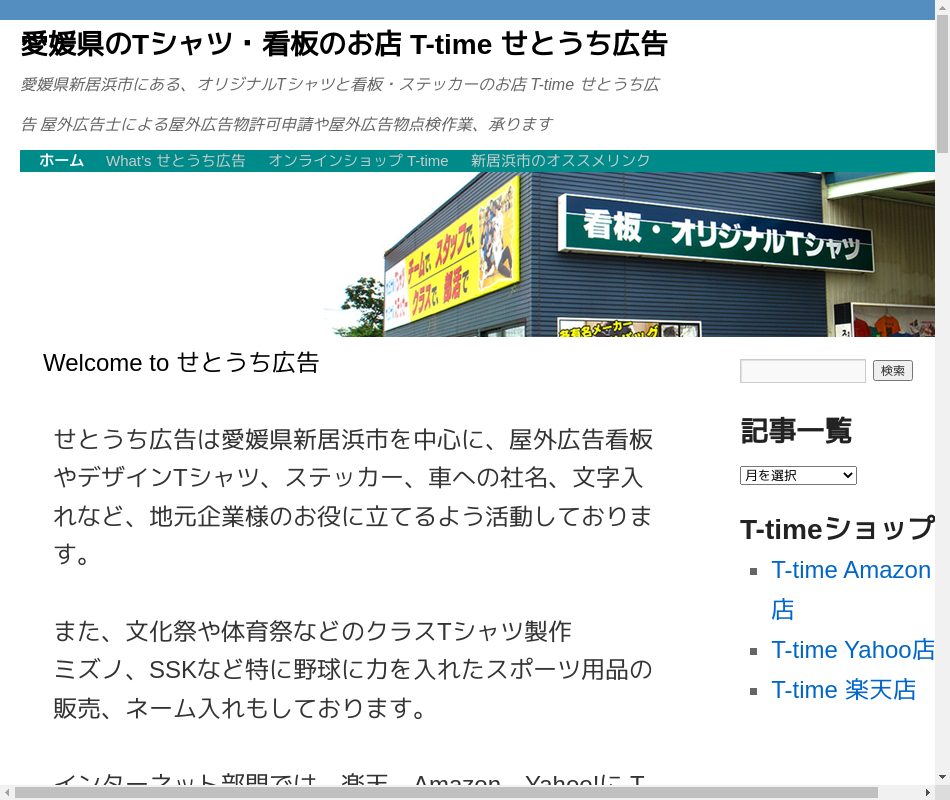The height and width of the screenshot is (800, 950).
Task: Click the vertical scrollbar down arrow
Action: tap(942, 777)
